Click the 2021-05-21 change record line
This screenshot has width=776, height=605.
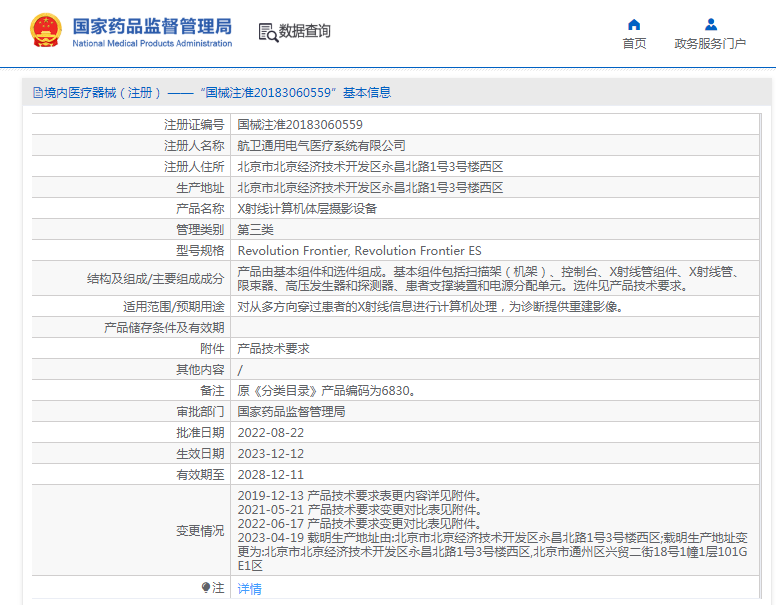pos(360,509)
